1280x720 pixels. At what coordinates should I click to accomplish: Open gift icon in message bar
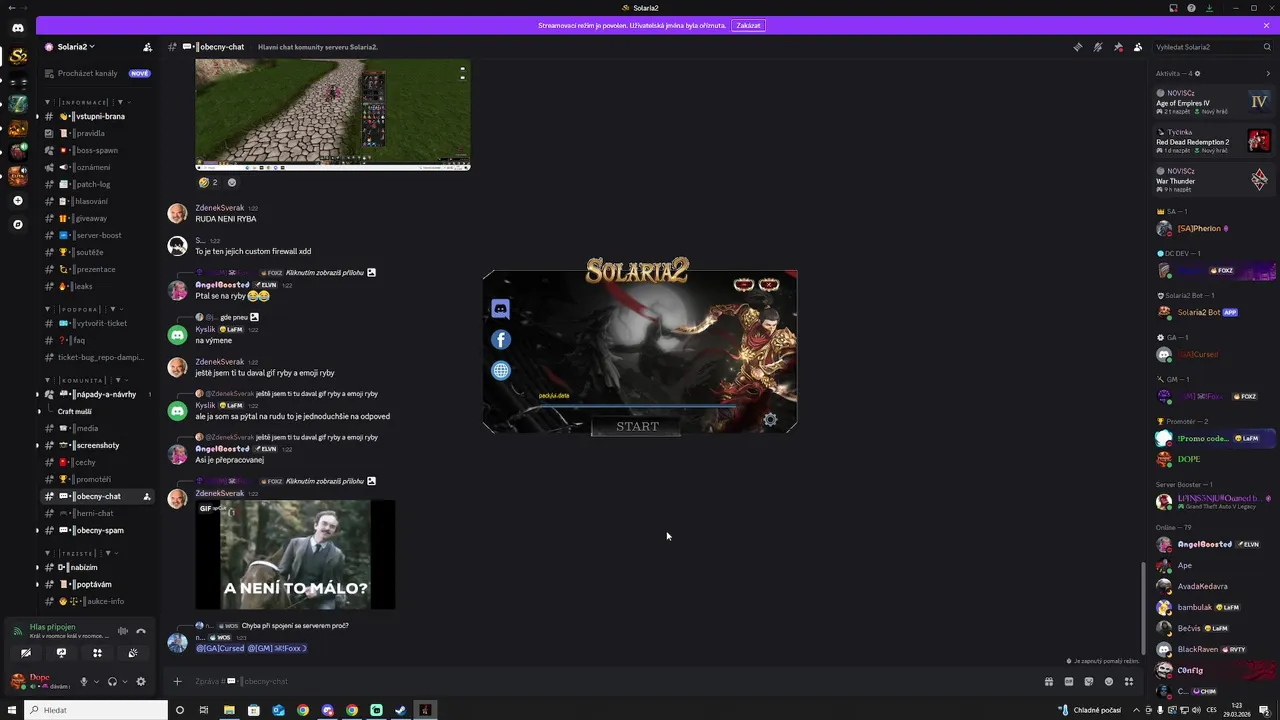[x=1049, y=681]
